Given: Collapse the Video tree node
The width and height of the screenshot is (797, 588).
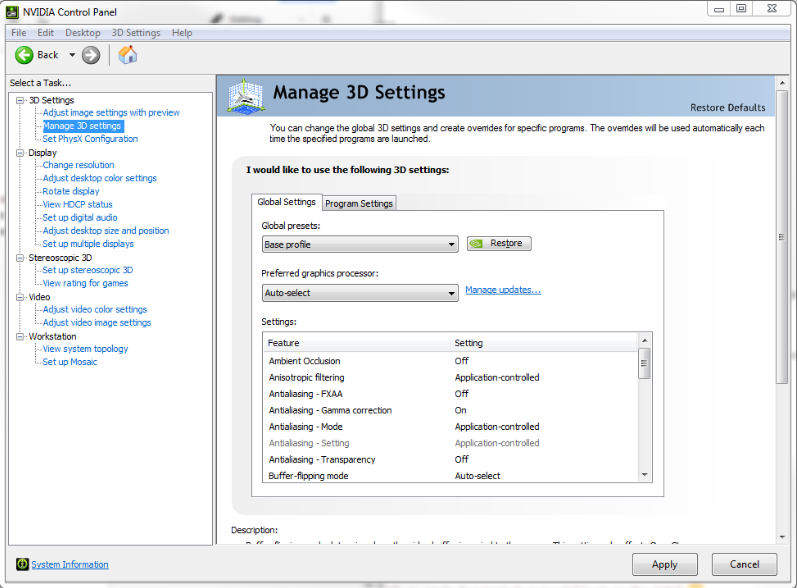Looking at the screenshot, I should [20, 297].
